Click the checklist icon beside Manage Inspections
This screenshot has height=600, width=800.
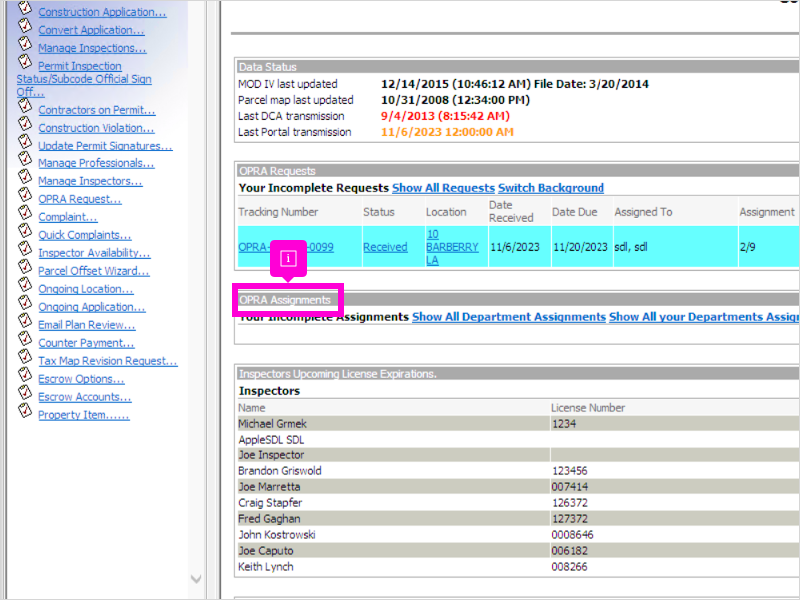tap(25, 43)
